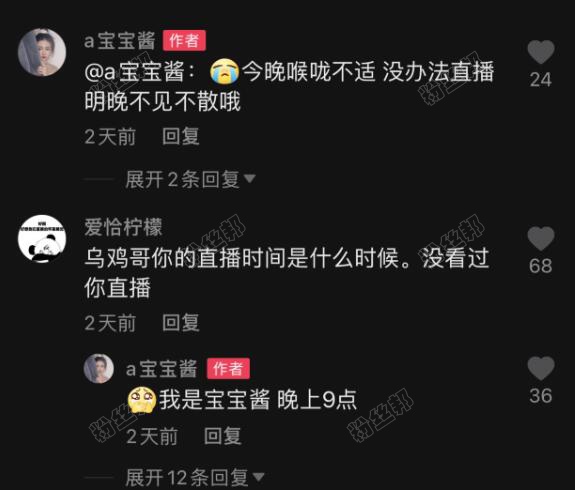
Task: Open small a宝宝酱 avatar in reply
Action: (x=98, y=369)
